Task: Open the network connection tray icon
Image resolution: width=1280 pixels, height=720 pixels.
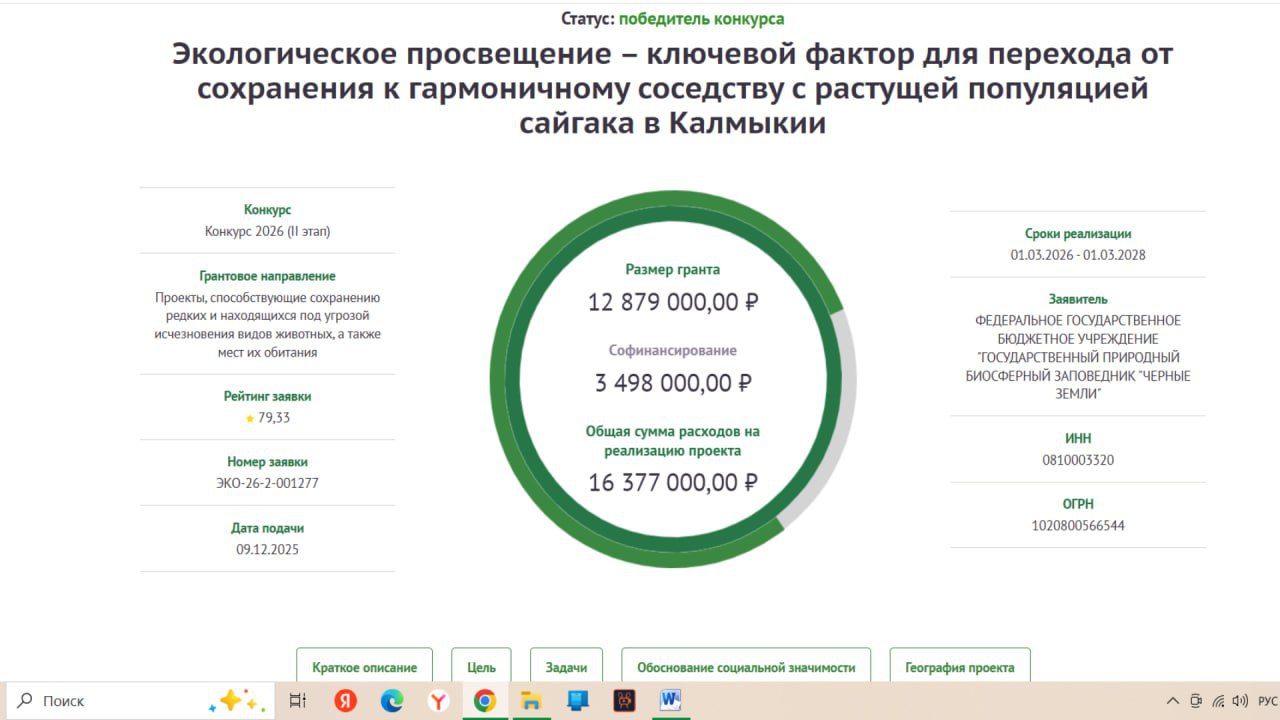Action: [x=1218, y=701]
